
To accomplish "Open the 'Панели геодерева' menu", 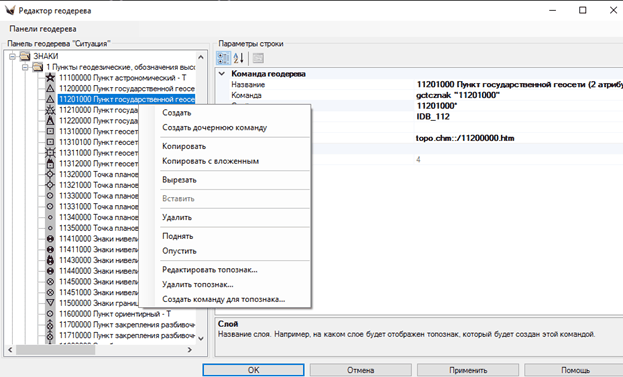I will pos(43,29).
